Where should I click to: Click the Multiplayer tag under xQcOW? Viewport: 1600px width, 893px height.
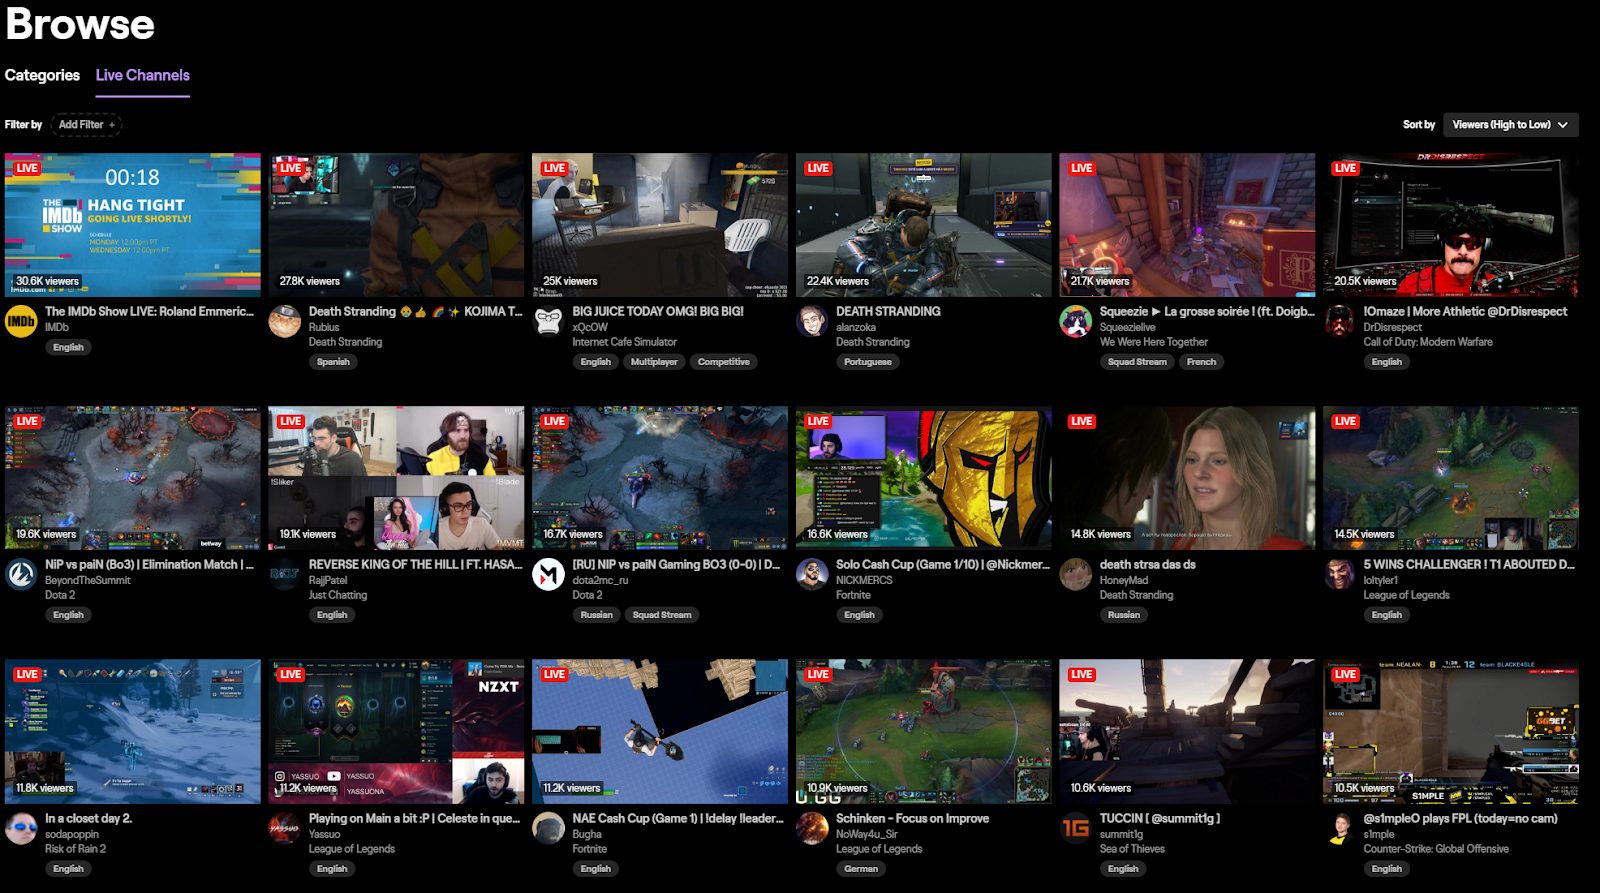(654, 362)
